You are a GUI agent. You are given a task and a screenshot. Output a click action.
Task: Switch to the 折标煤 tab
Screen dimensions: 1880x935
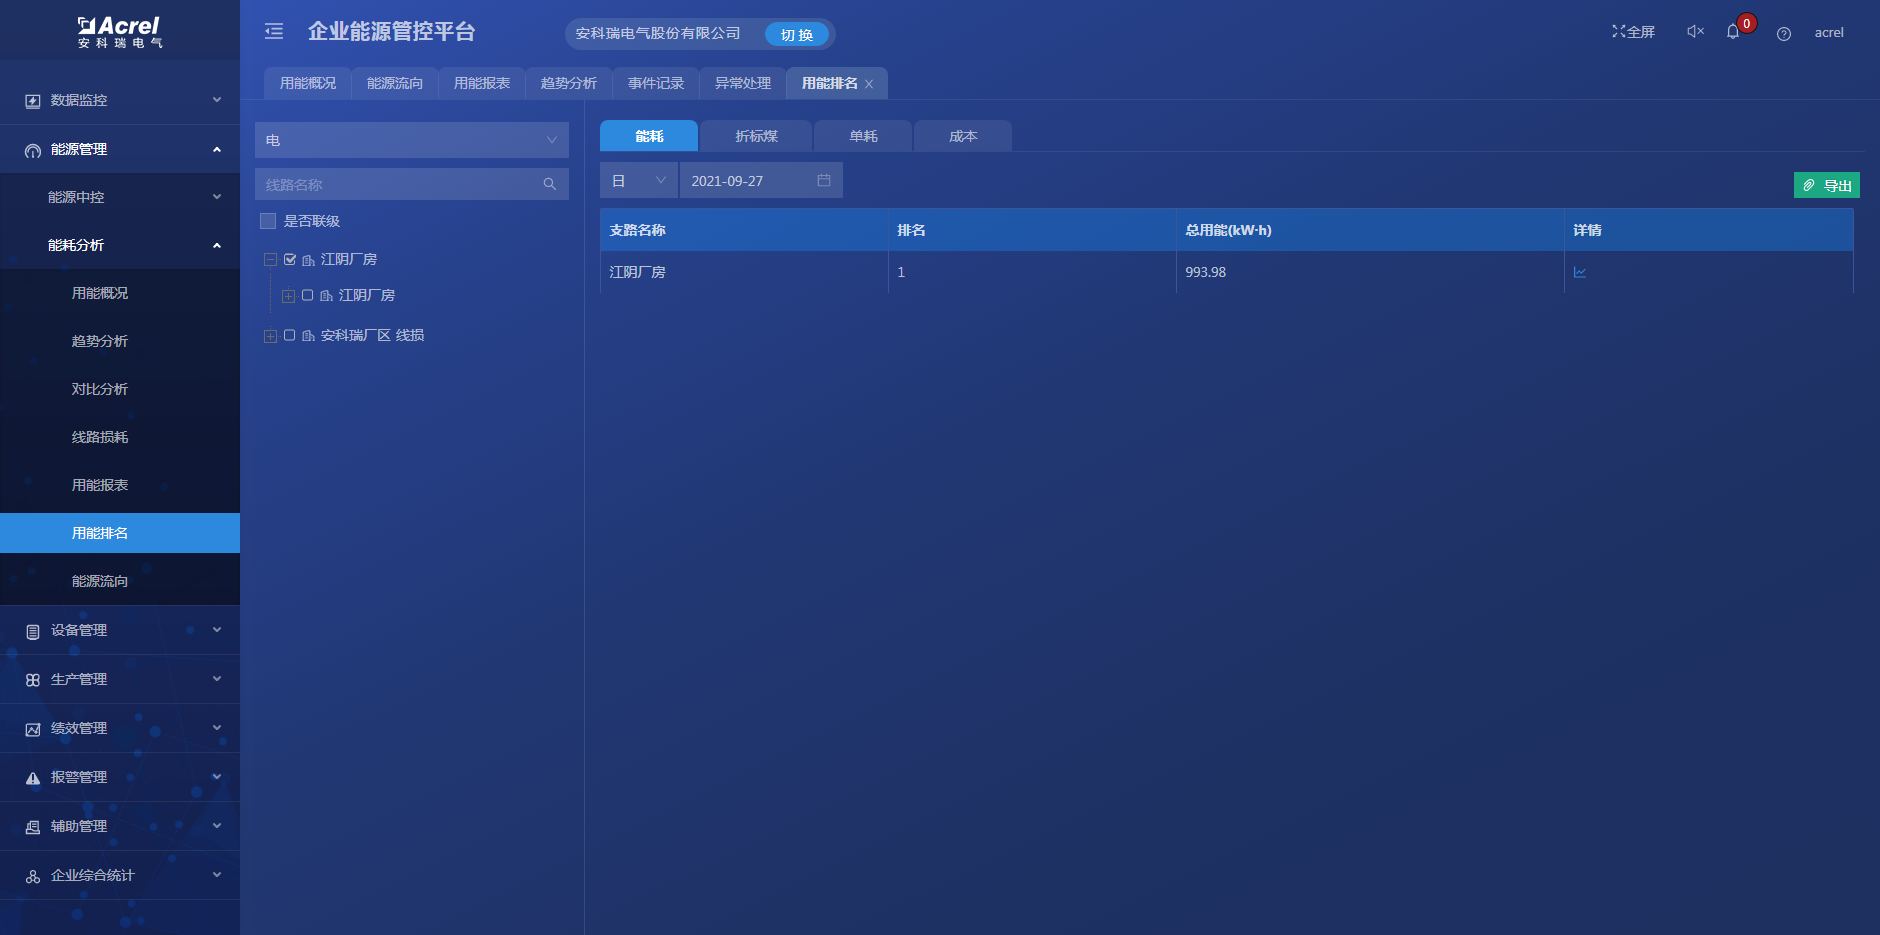[756, 136]
